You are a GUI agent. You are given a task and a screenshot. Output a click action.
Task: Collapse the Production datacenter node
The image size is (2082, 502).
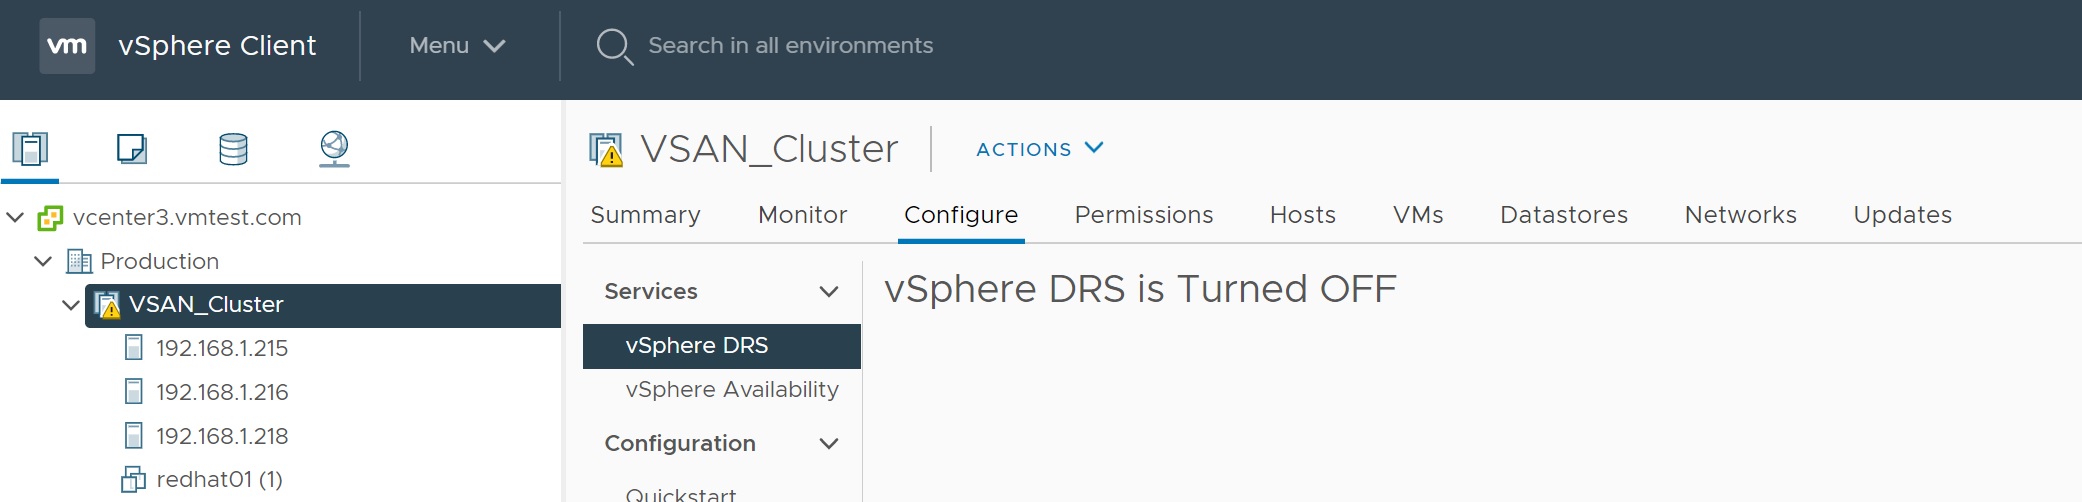point(43,261)
